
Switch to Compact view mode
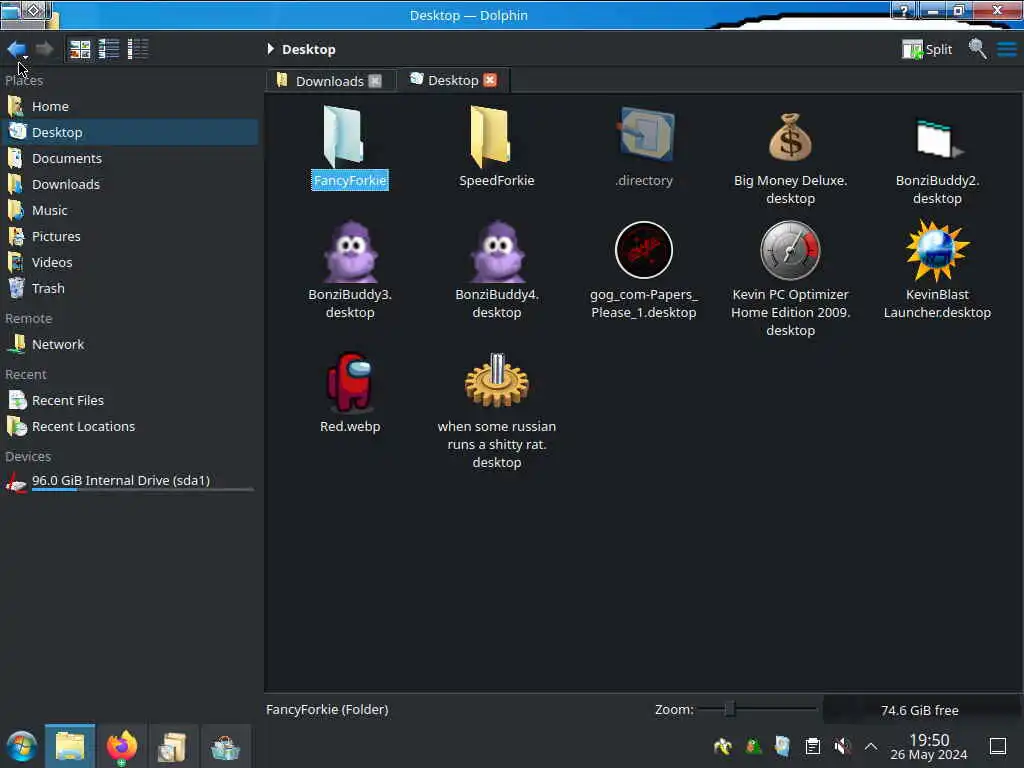109,49
